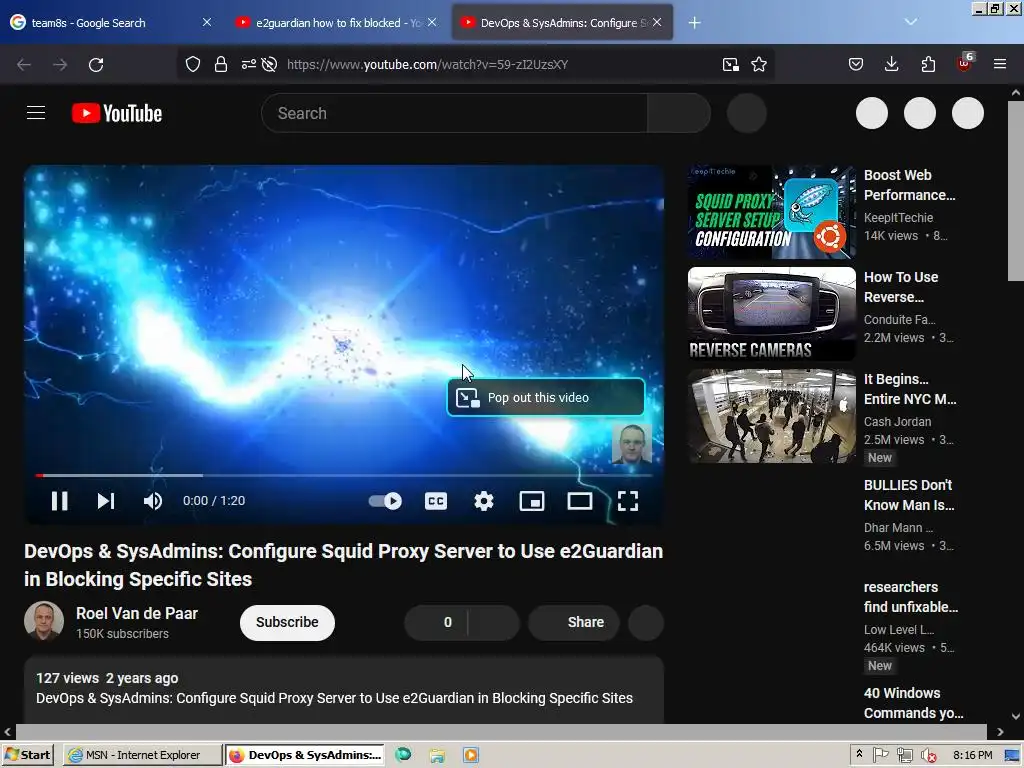
Task: Focus the YouTube Search field
Action: [x=455, y=113]
